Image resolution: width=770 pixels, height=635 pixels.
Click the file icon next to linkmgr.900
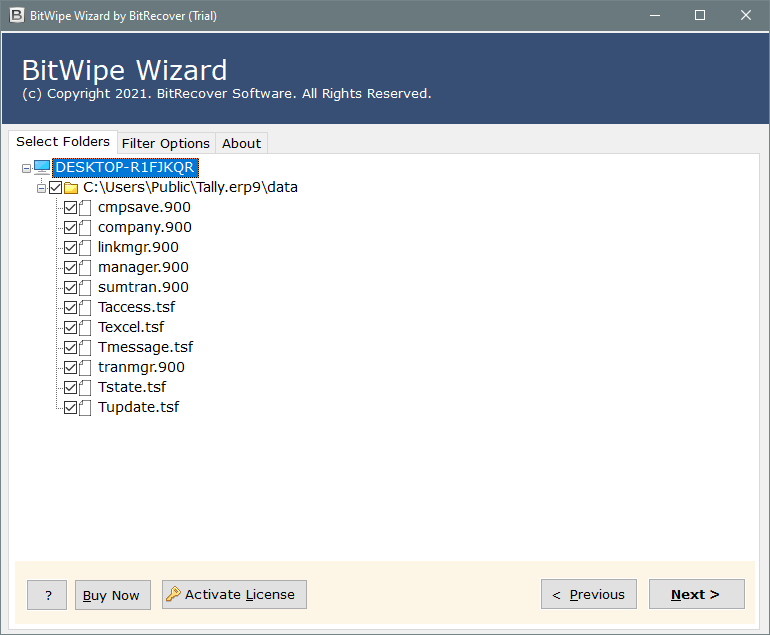pyautogui.click(x=85, y=248)
